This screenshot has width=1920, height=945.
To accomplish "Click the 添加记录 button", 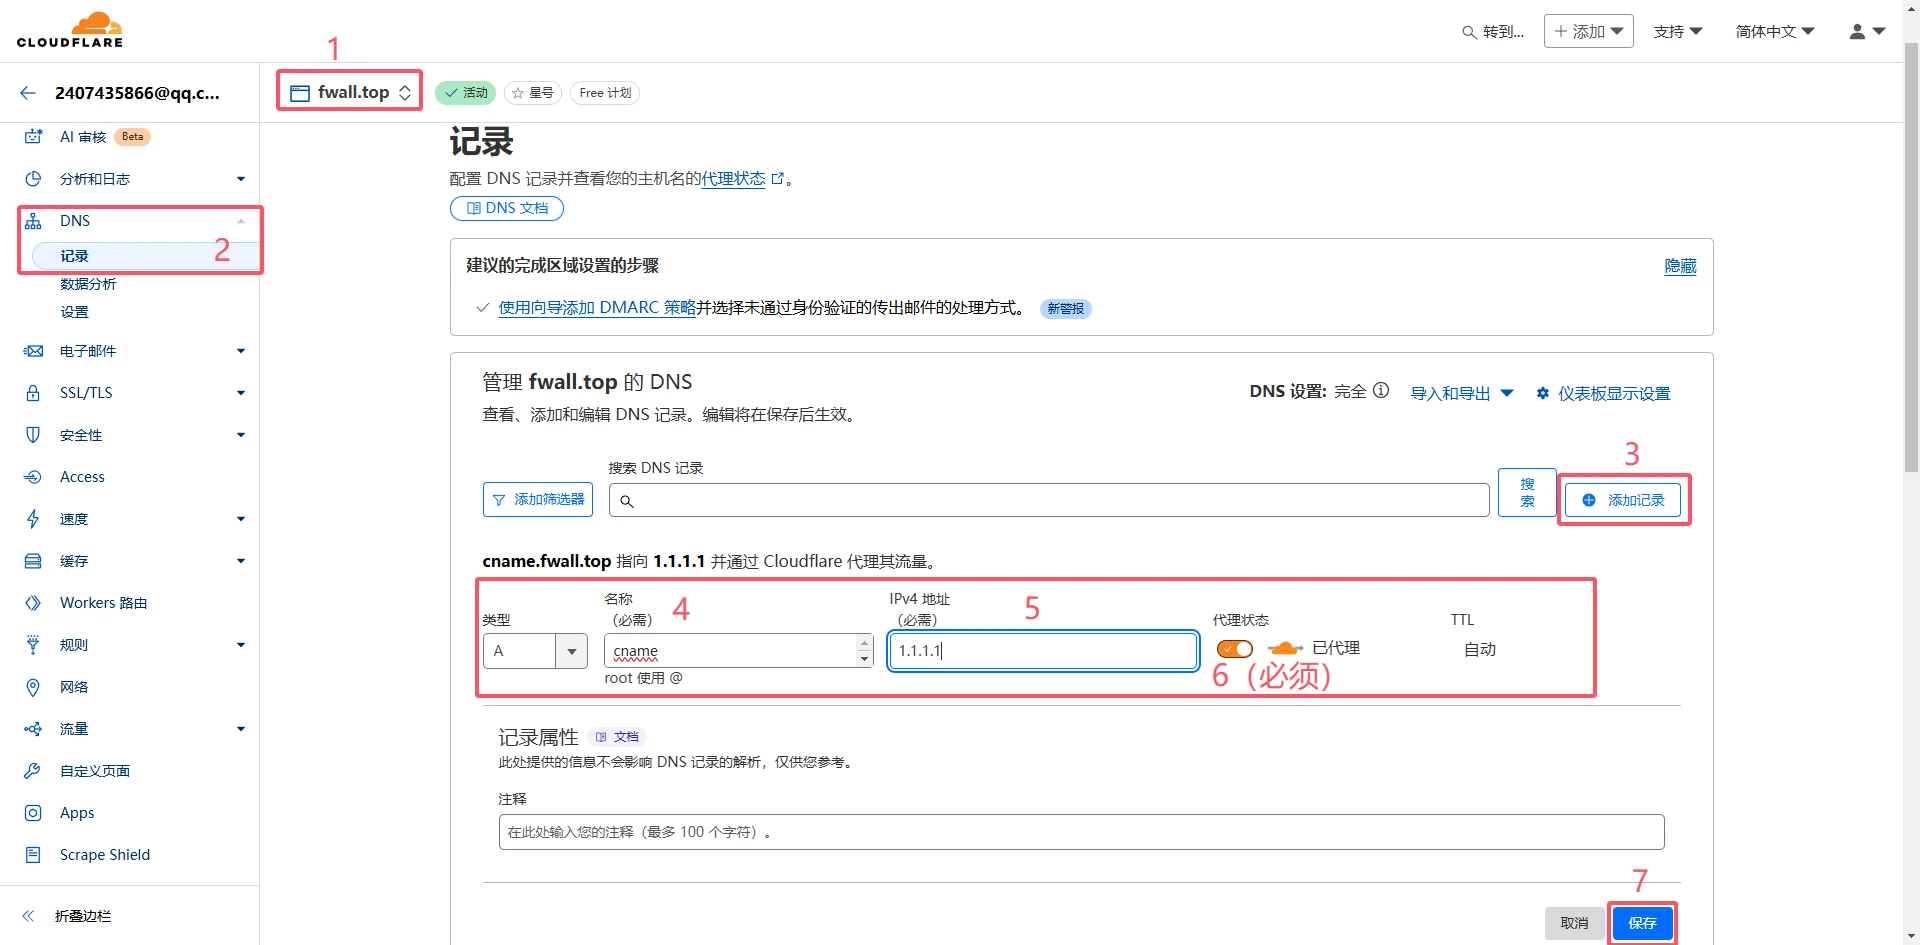I will coord(1624,500).
